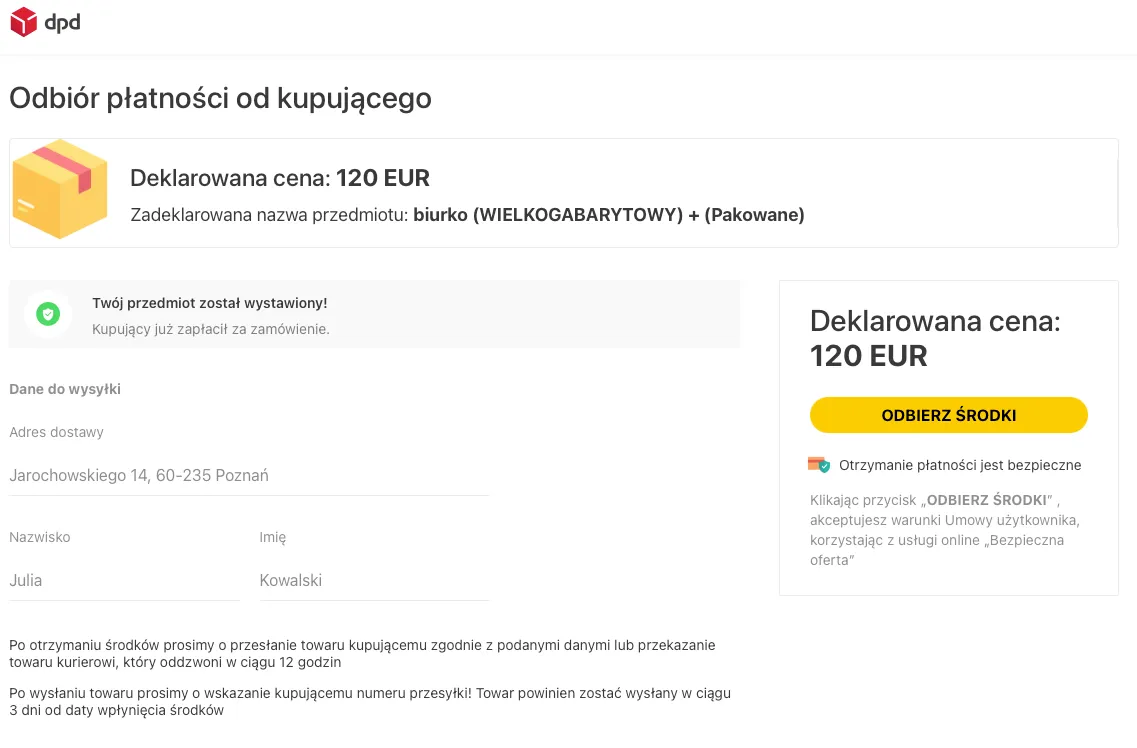This screenshot has height=748, width=1137.
Task: Click the "Dane do wysyłki" section label
Action: 64,389
